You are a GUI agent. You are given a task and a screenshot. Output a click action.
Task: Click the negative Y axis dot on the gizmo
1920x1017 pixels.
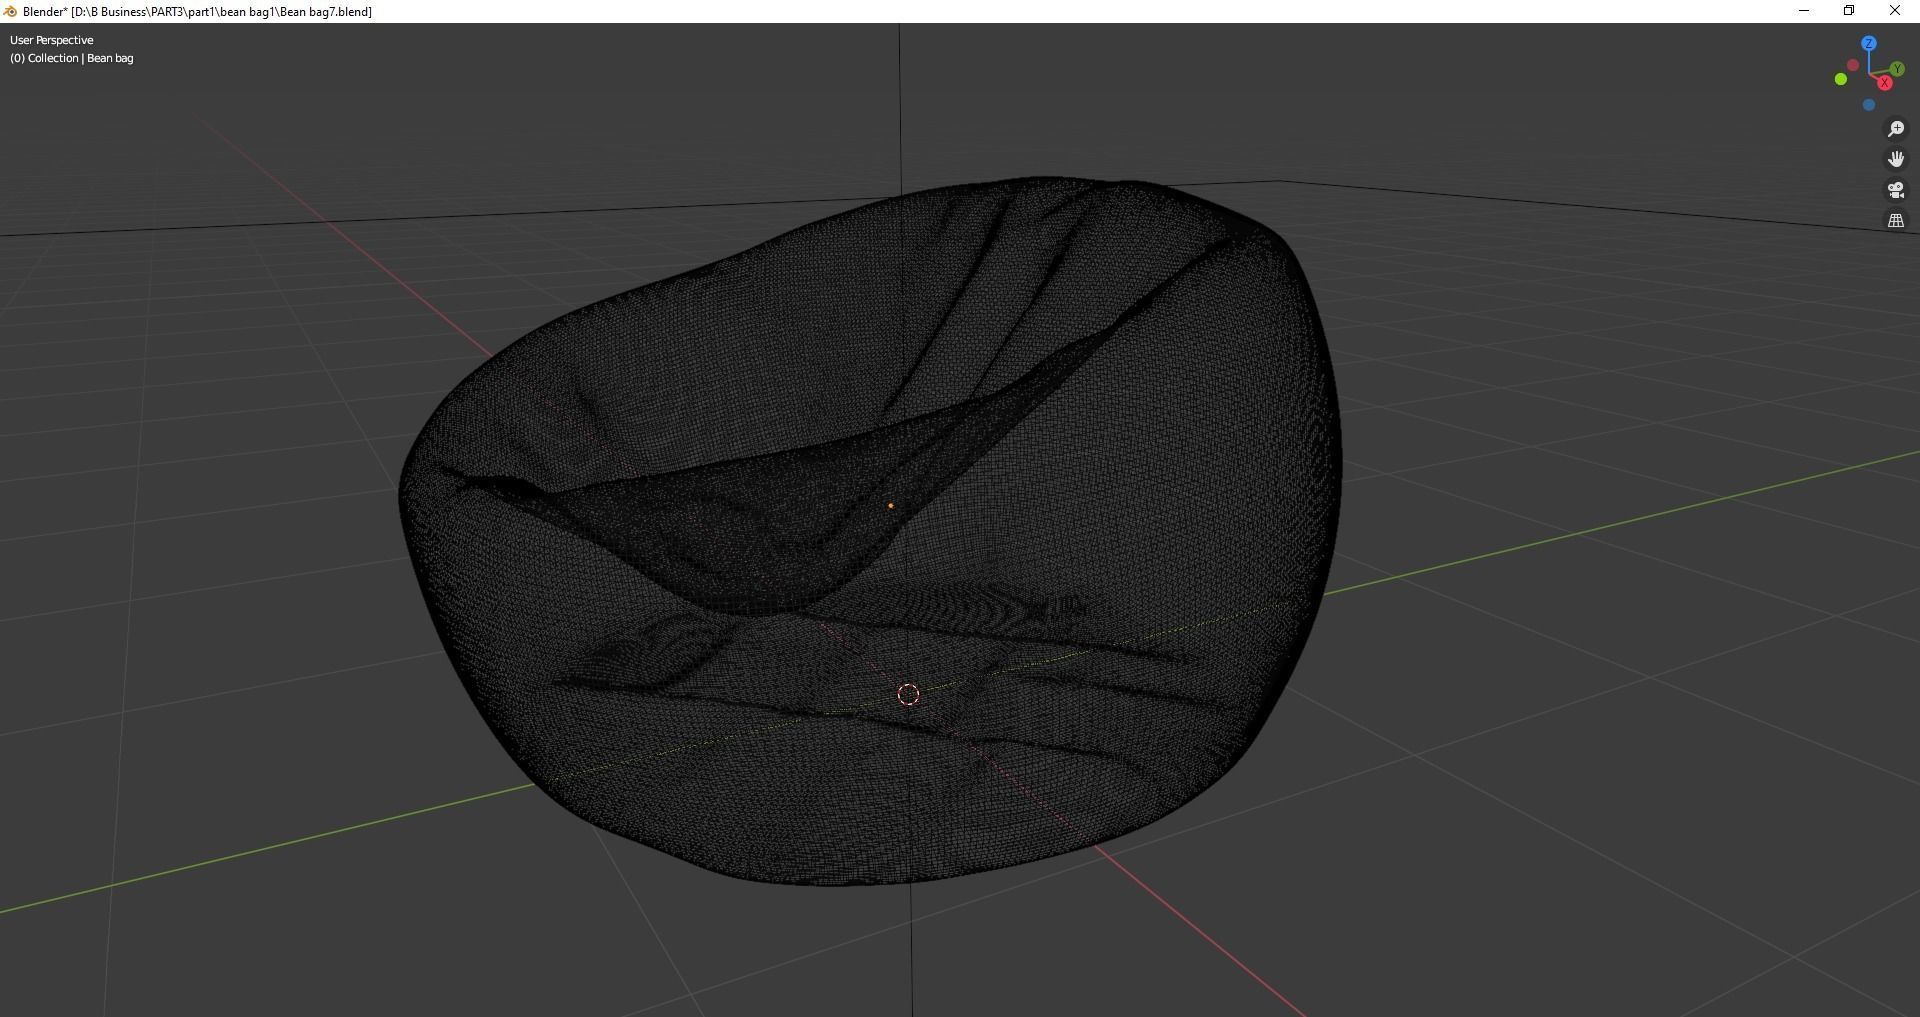click(1840, 79)
